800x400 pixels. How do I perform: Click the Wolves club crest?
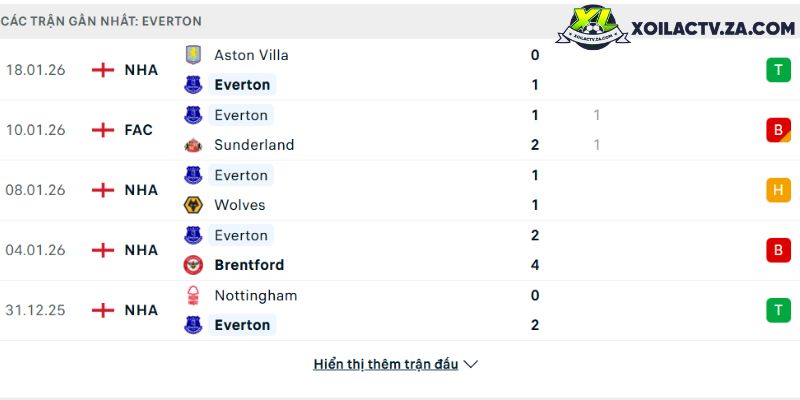pos(193,205)
